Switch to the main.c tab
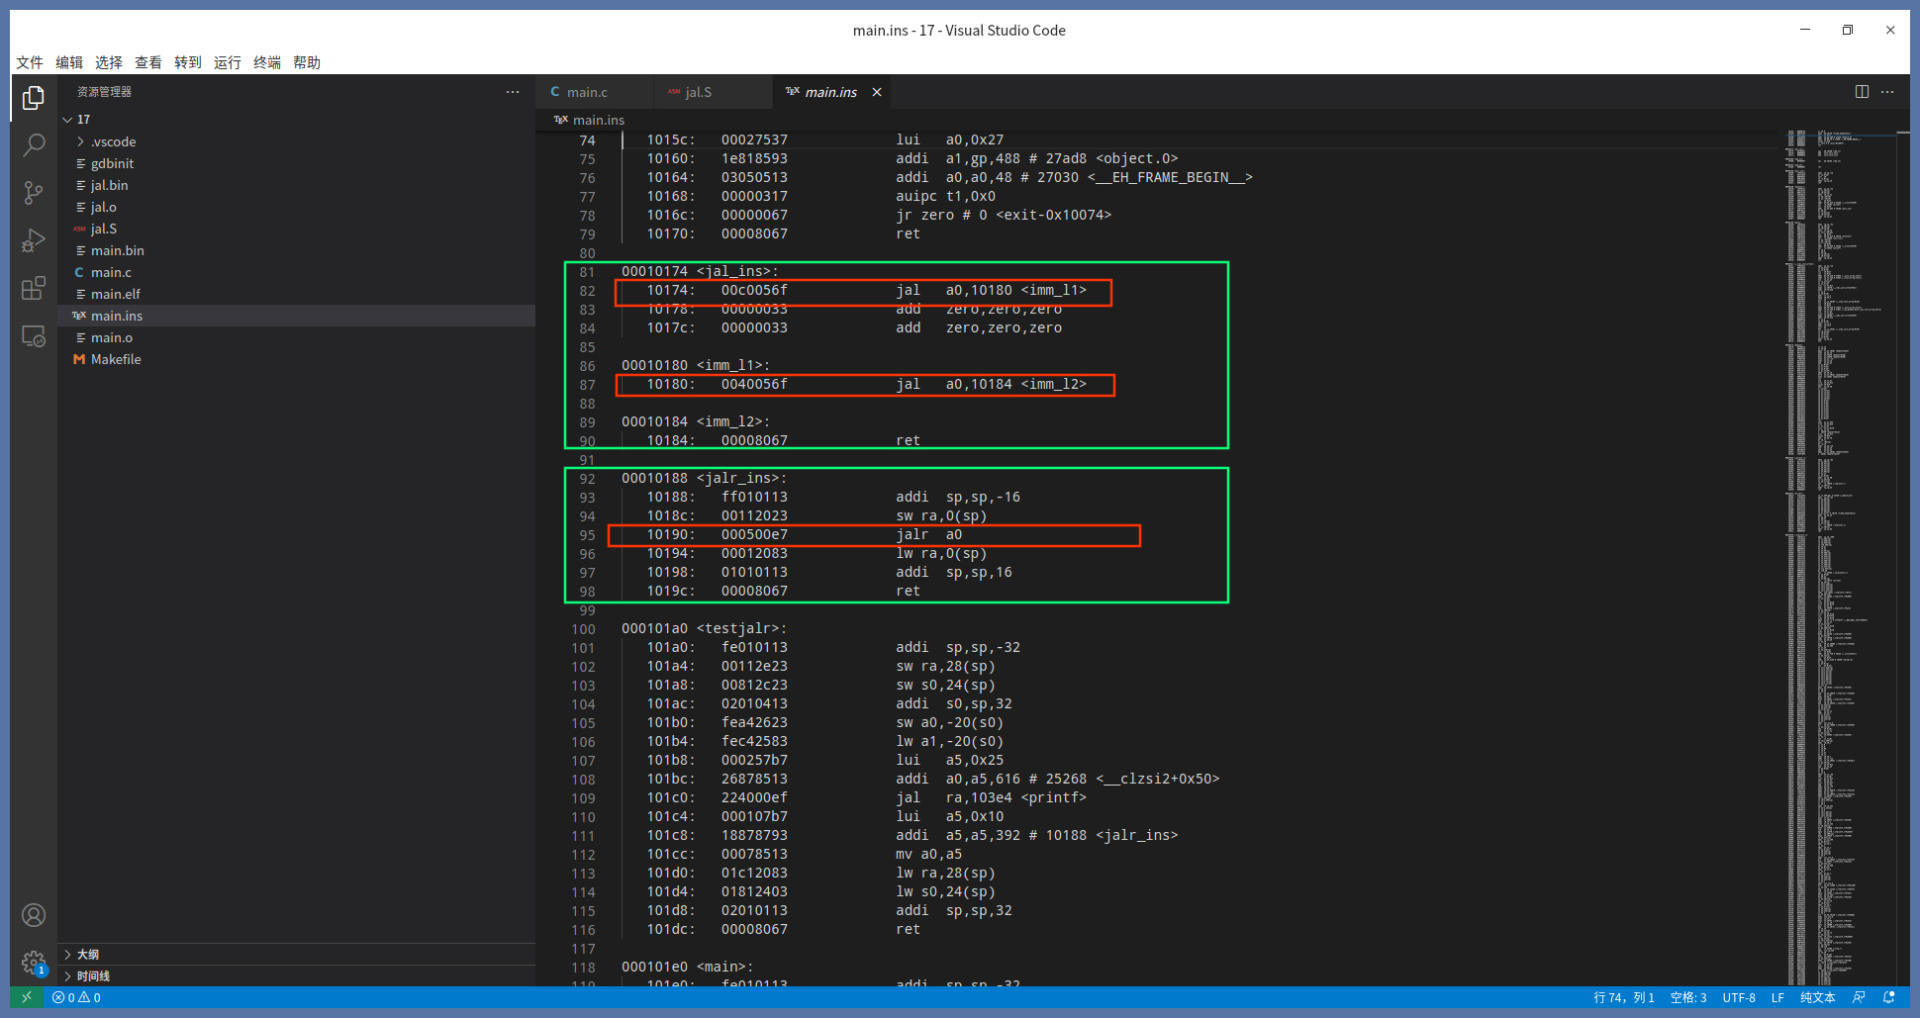1920x1018 pixels. (586, 92)
